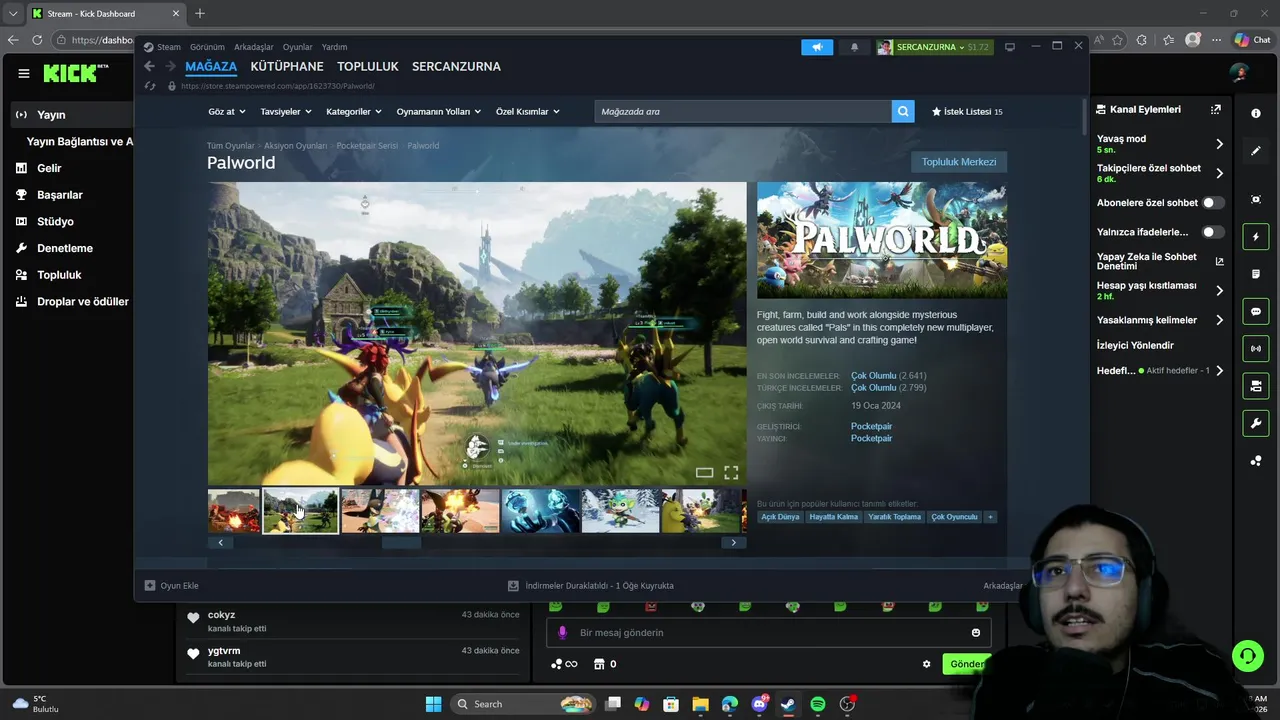The image size is (1280, 720).
Task: Select the snowy green creature thumbnail
Action: pos(620,510)
